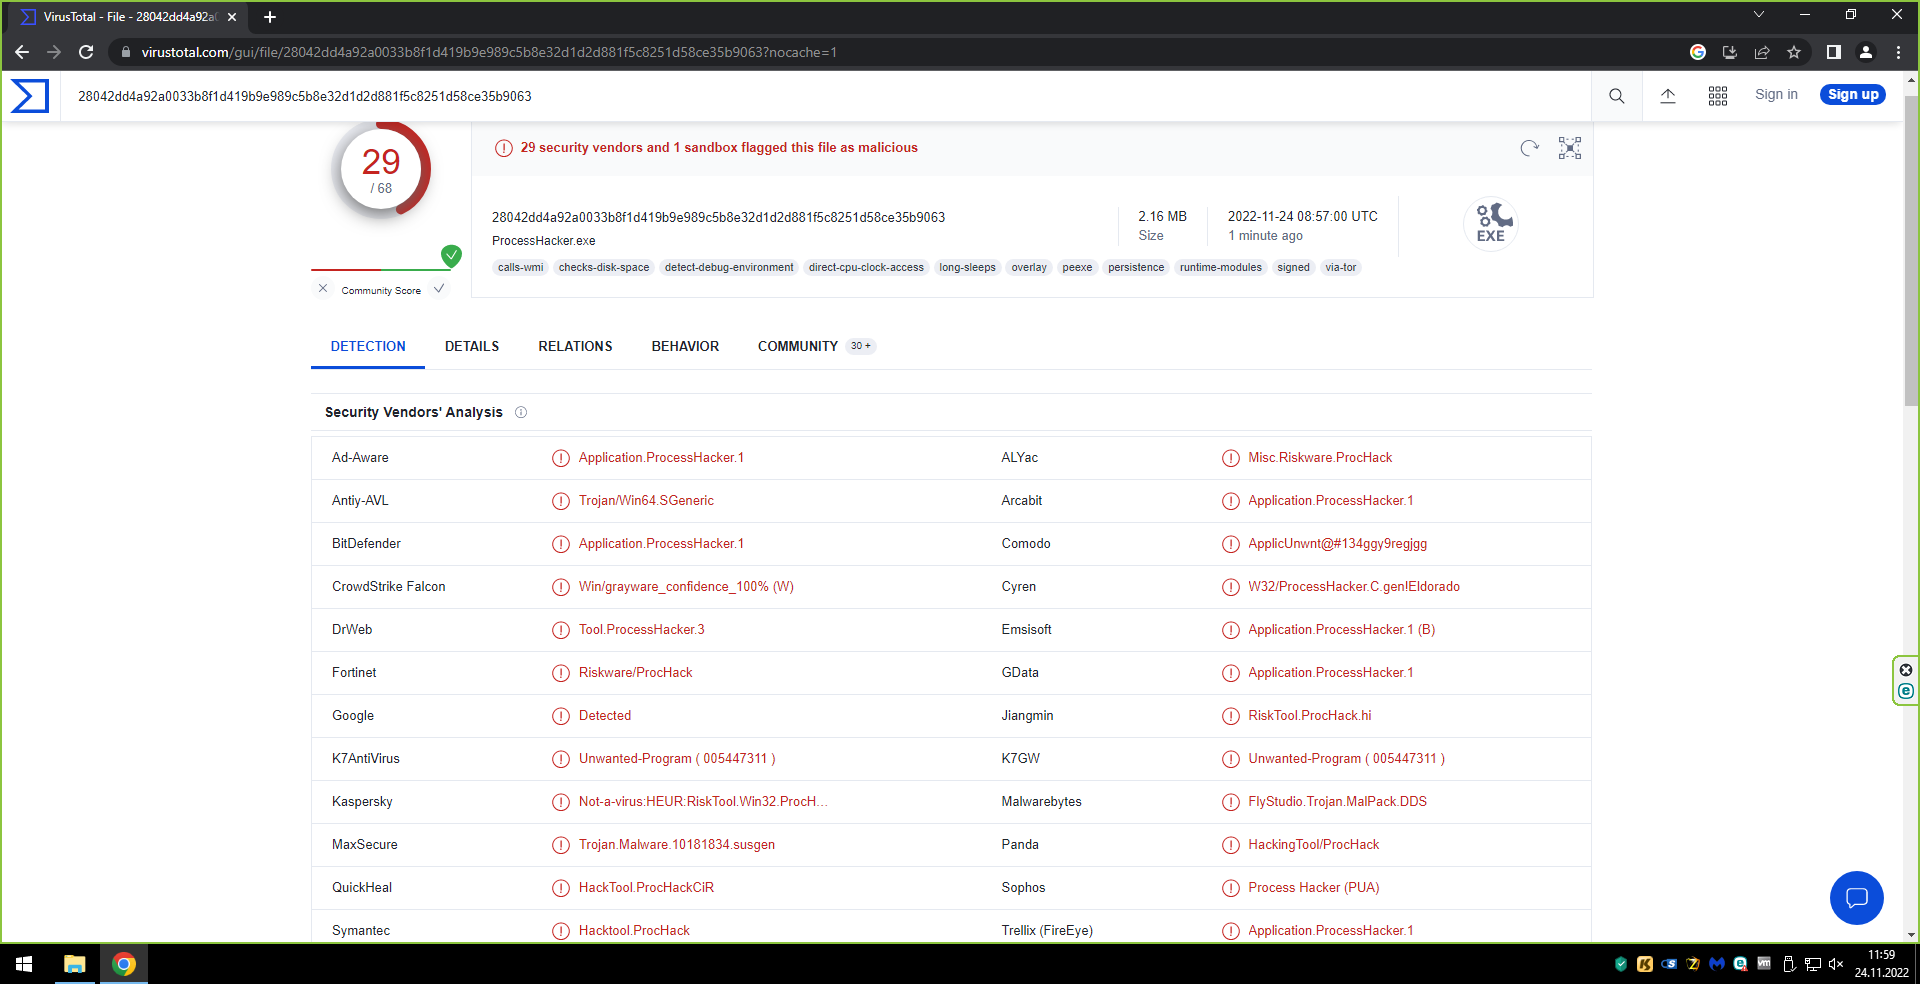Open the Windows Start menu
The image size is (1920, 984).
tap(24, 964)
